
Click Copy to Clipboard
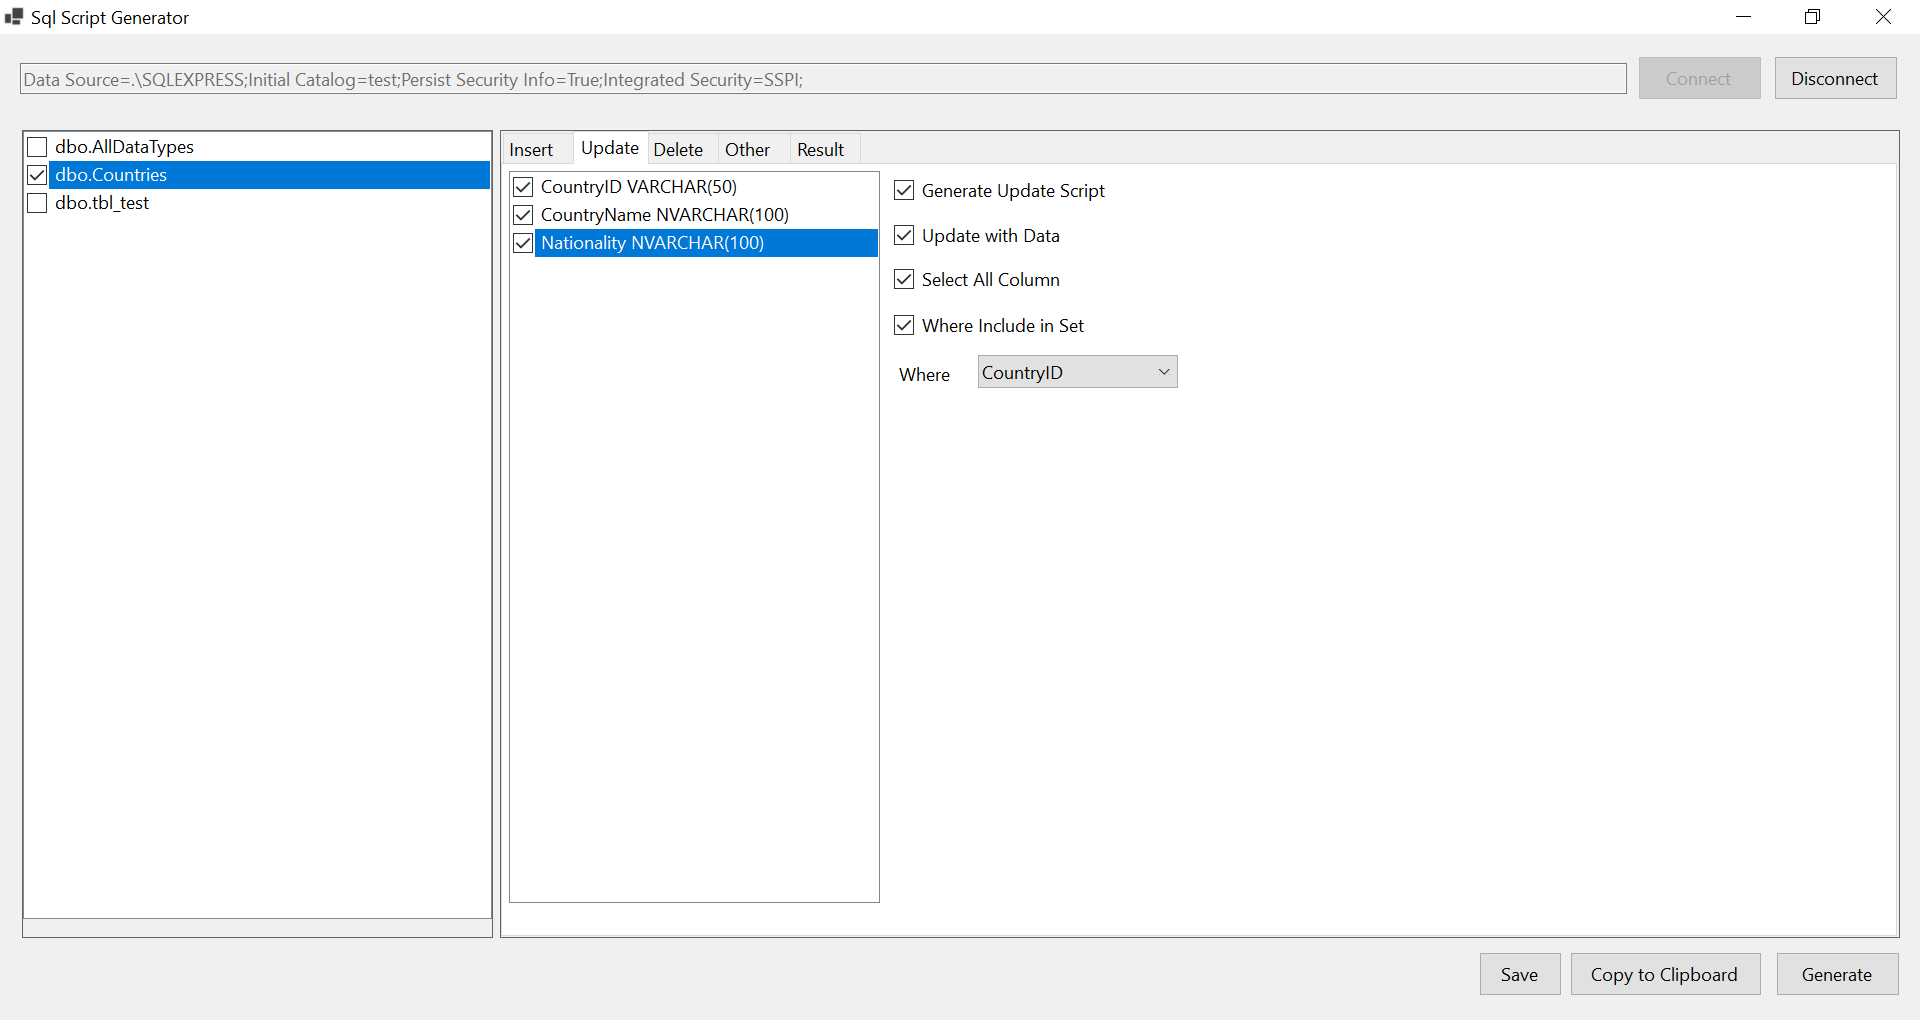click(1664, 974)
